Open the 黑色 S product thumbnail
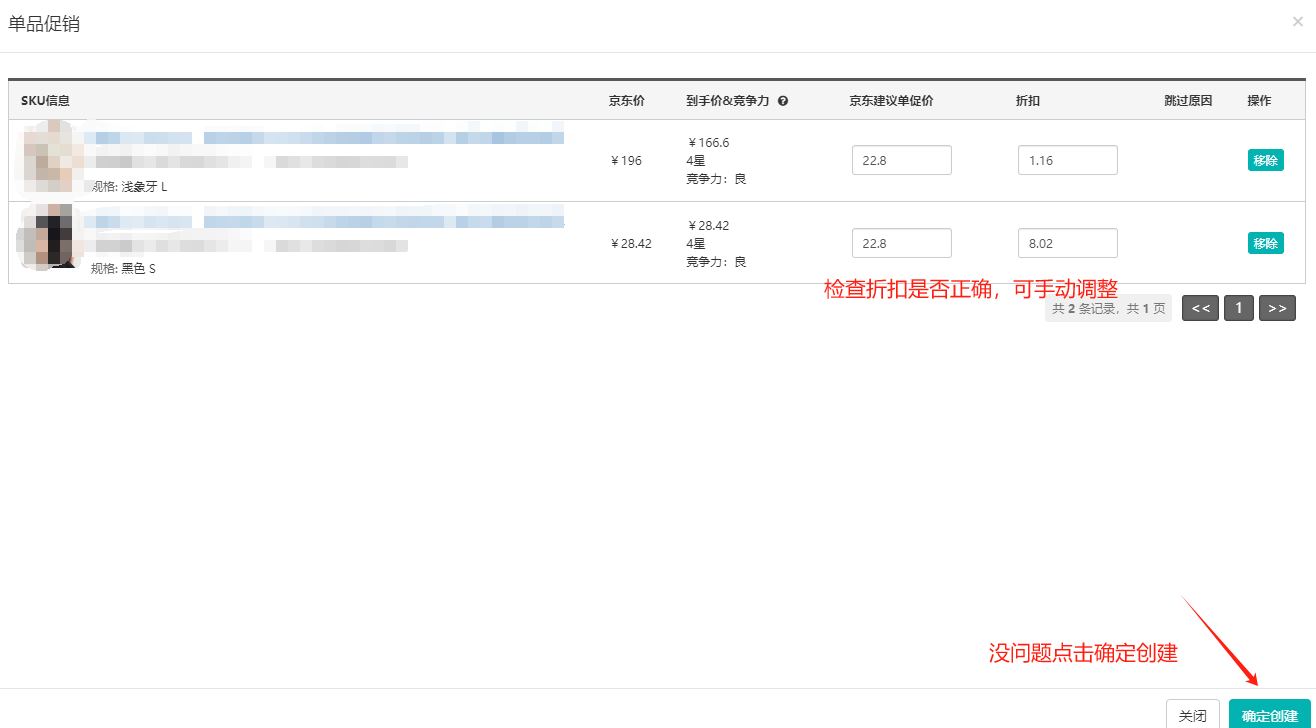Viewport: 1316px width, 728px height. 48,237
